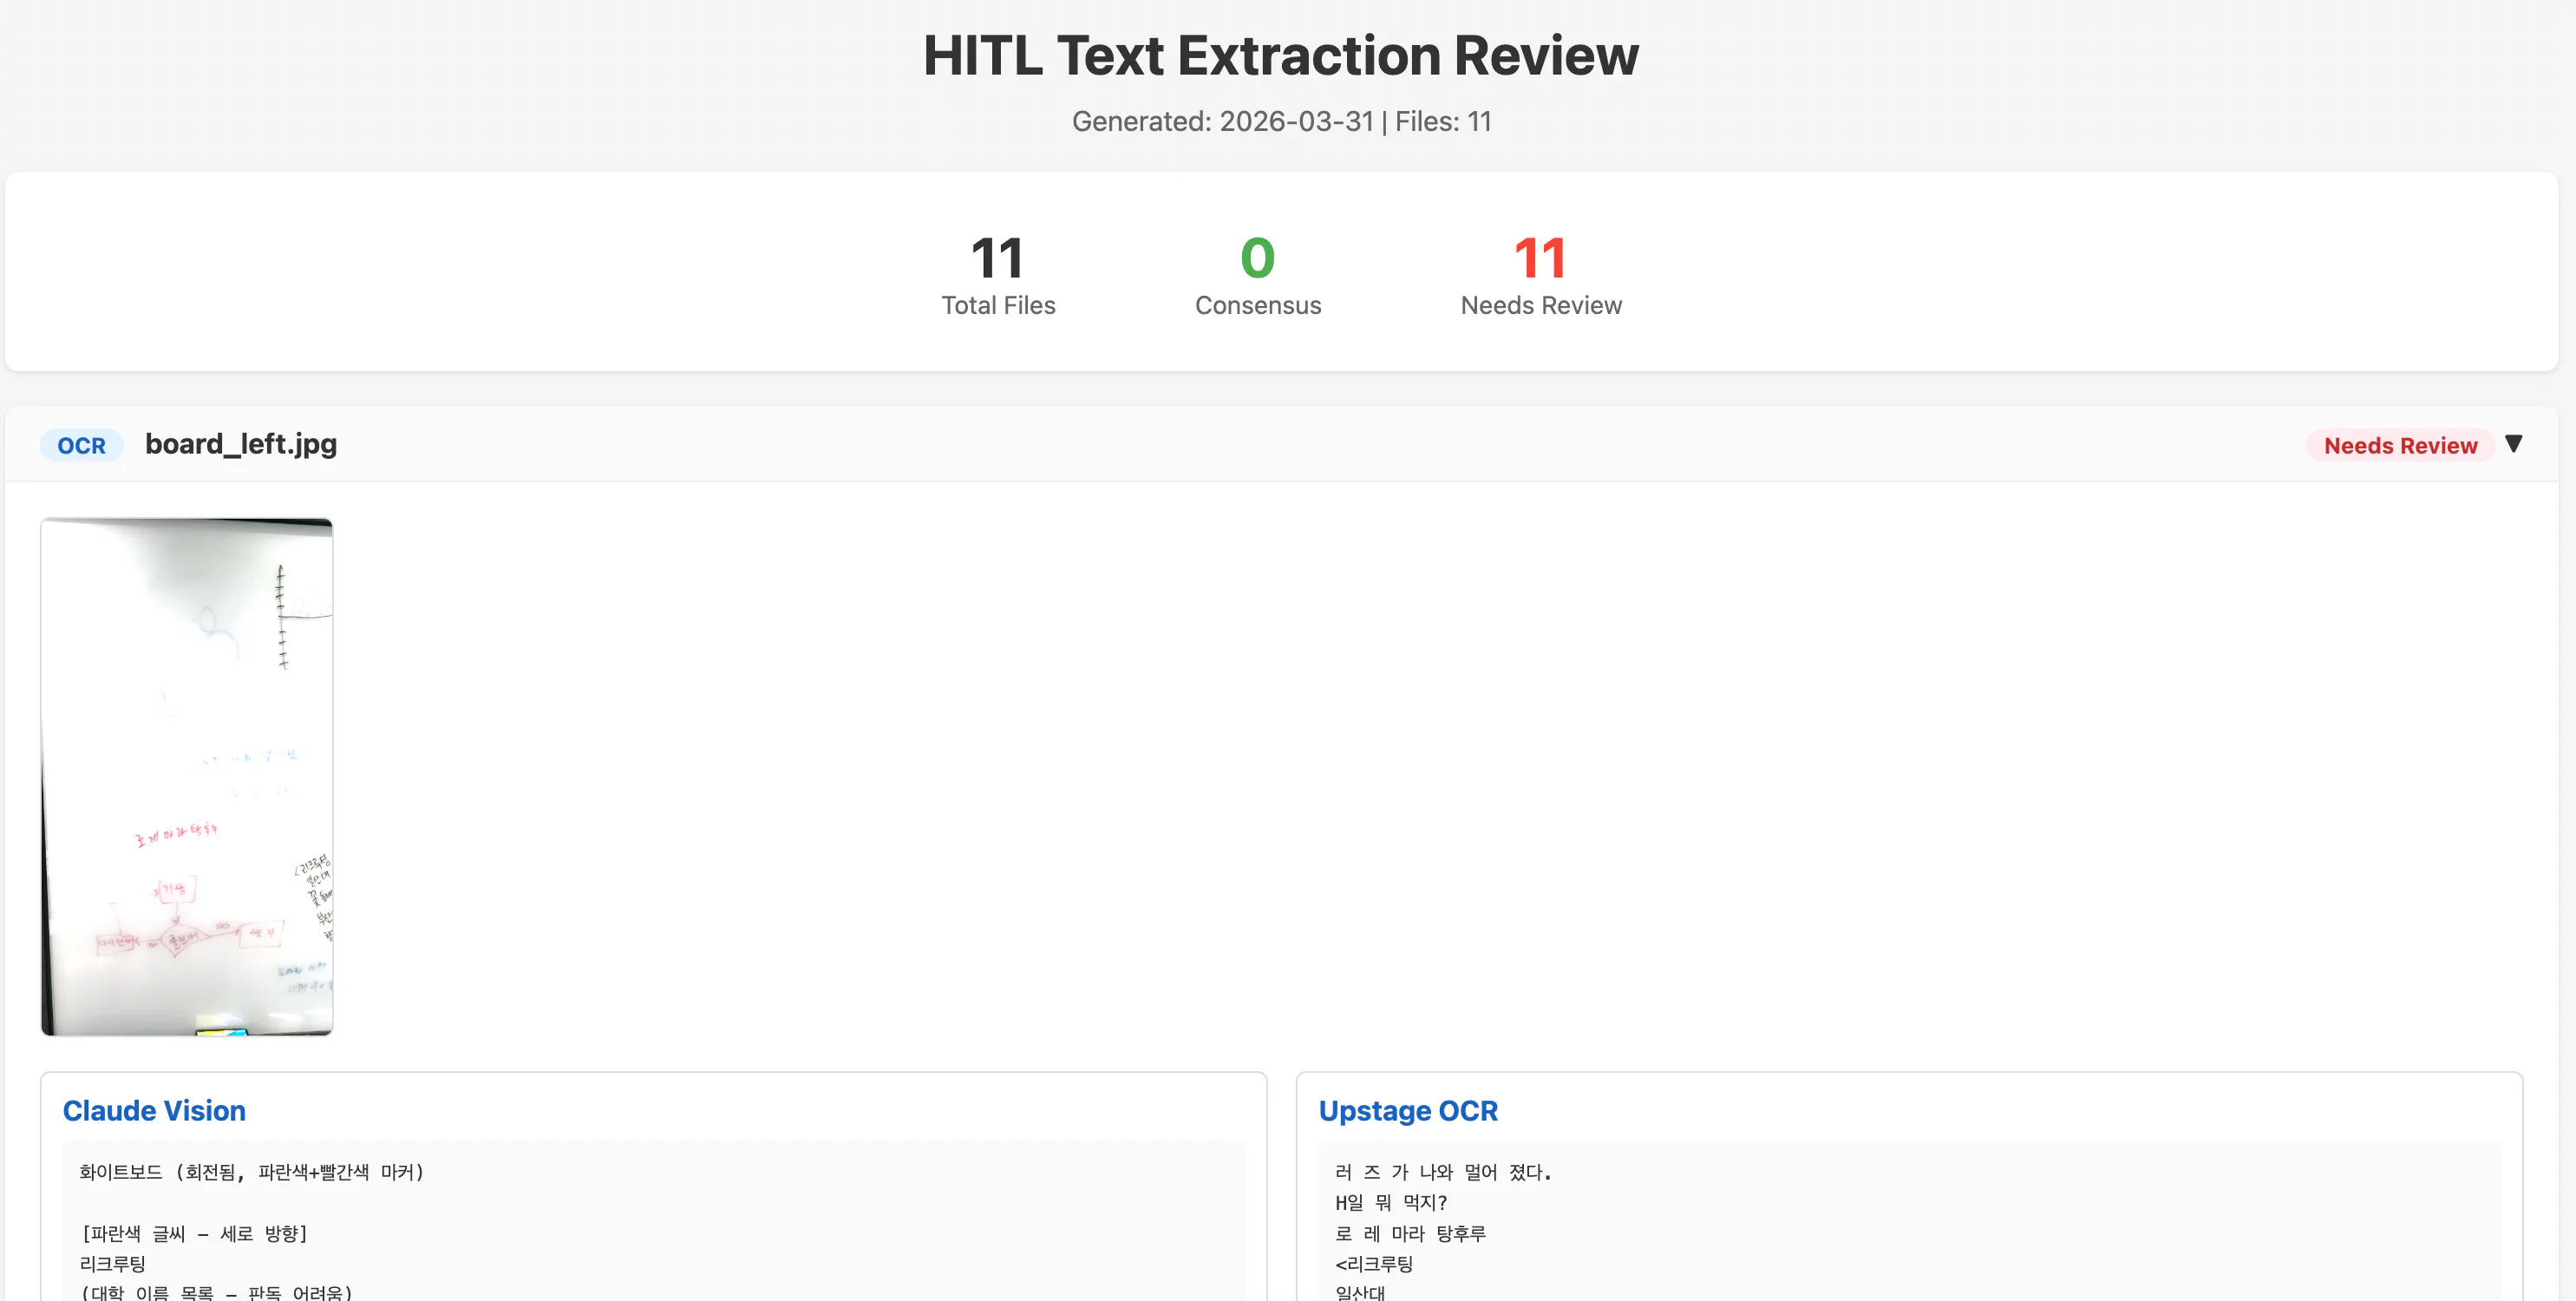This screenshot has width=2576, height=1301.
Task: Click the Total Files label
Action: [x=998, y=305]
